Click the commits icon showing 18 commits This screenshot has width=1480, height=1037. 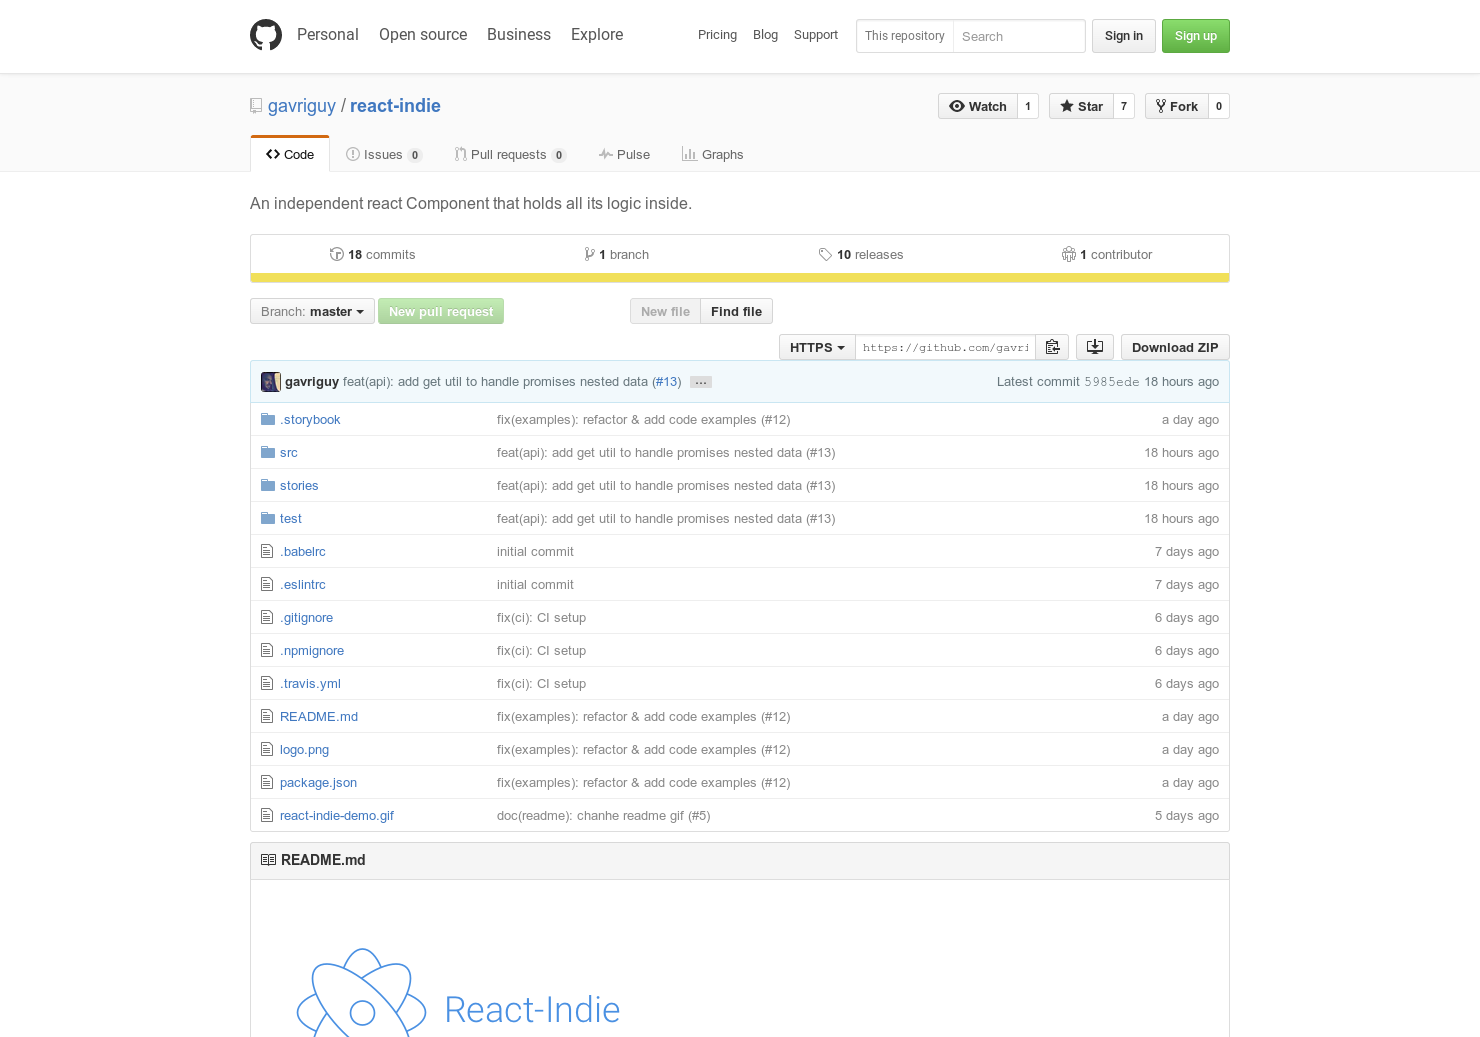tap(337, 254)
